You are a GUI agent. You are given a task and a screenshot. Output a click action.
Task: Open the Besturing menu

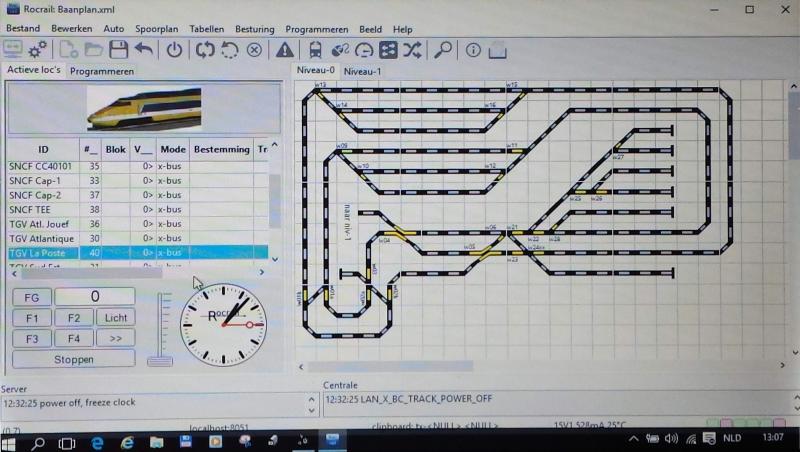255,29
